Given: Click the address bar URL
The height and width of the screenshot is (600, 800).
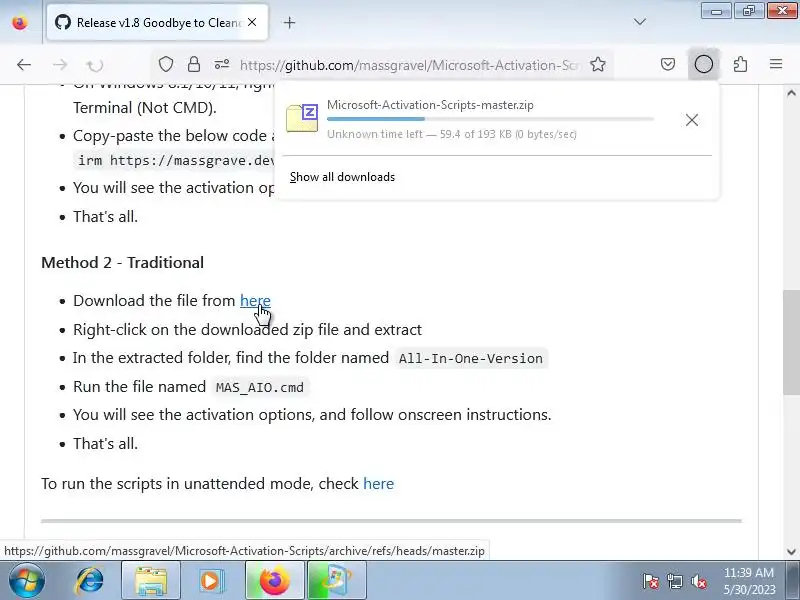Looking at the screenshot, I should pos(409,65).
